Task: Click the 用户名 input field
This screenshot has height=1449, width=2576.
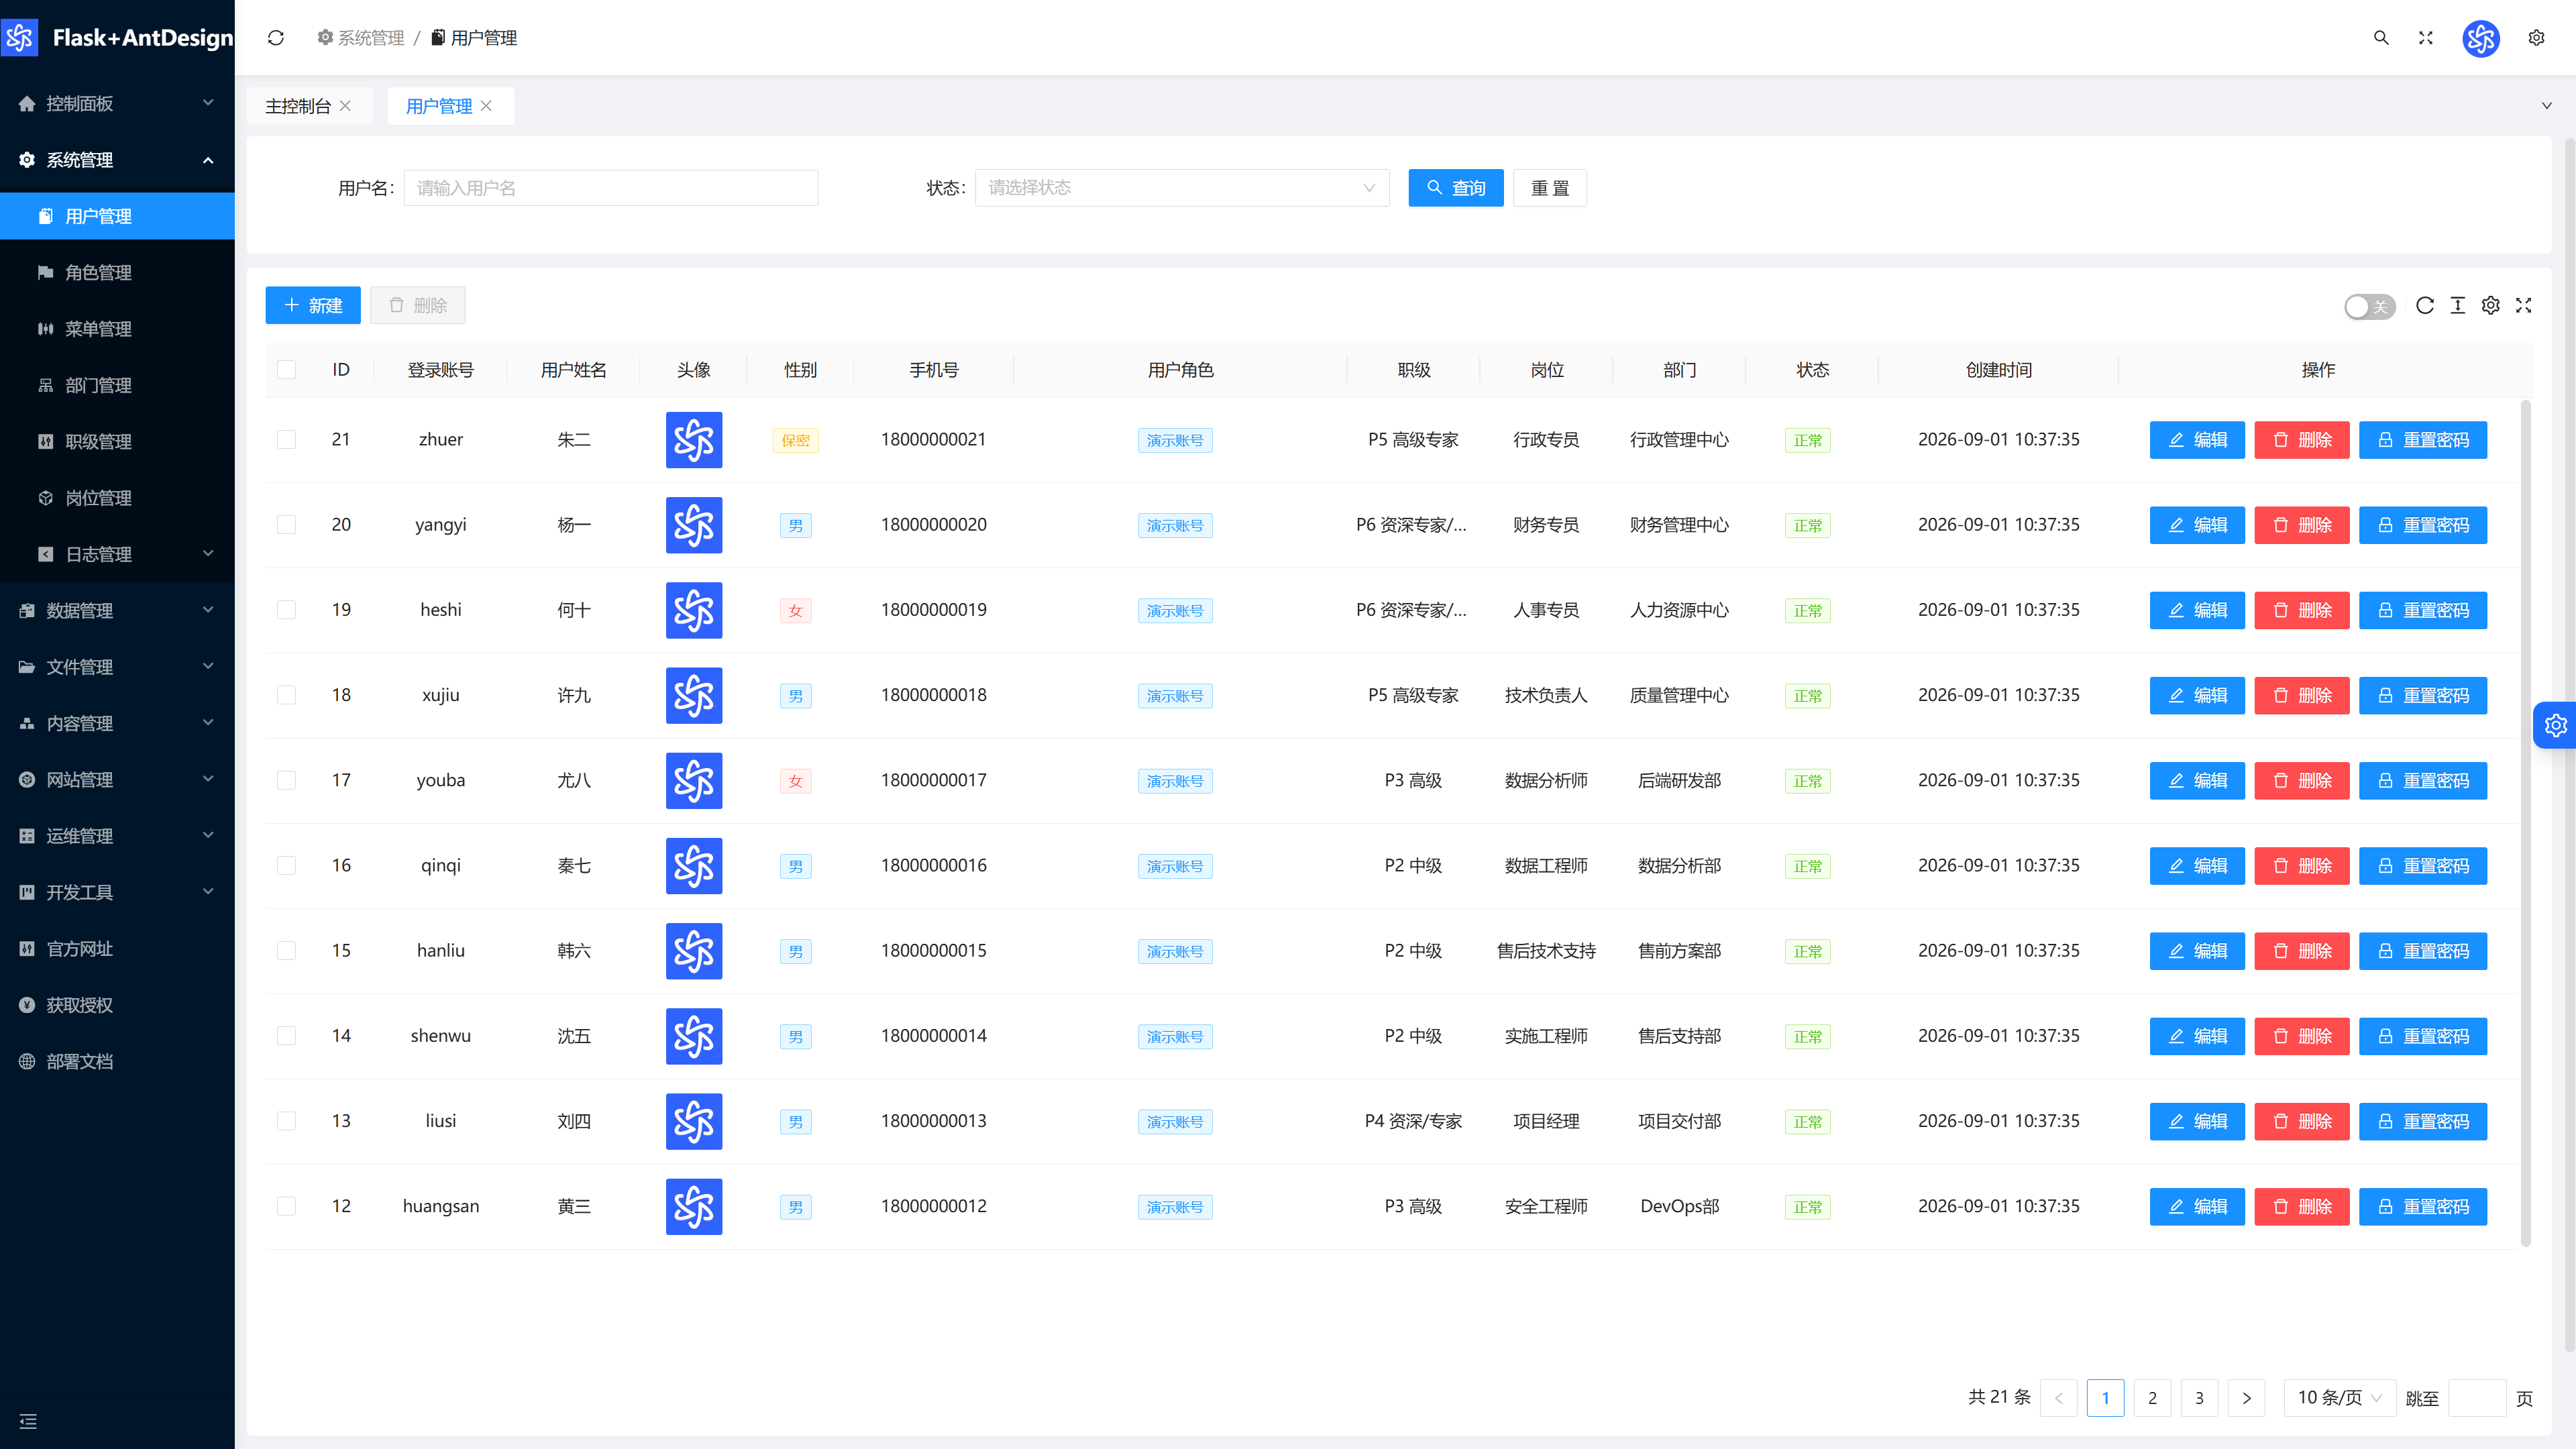Action: coord(611,188)
